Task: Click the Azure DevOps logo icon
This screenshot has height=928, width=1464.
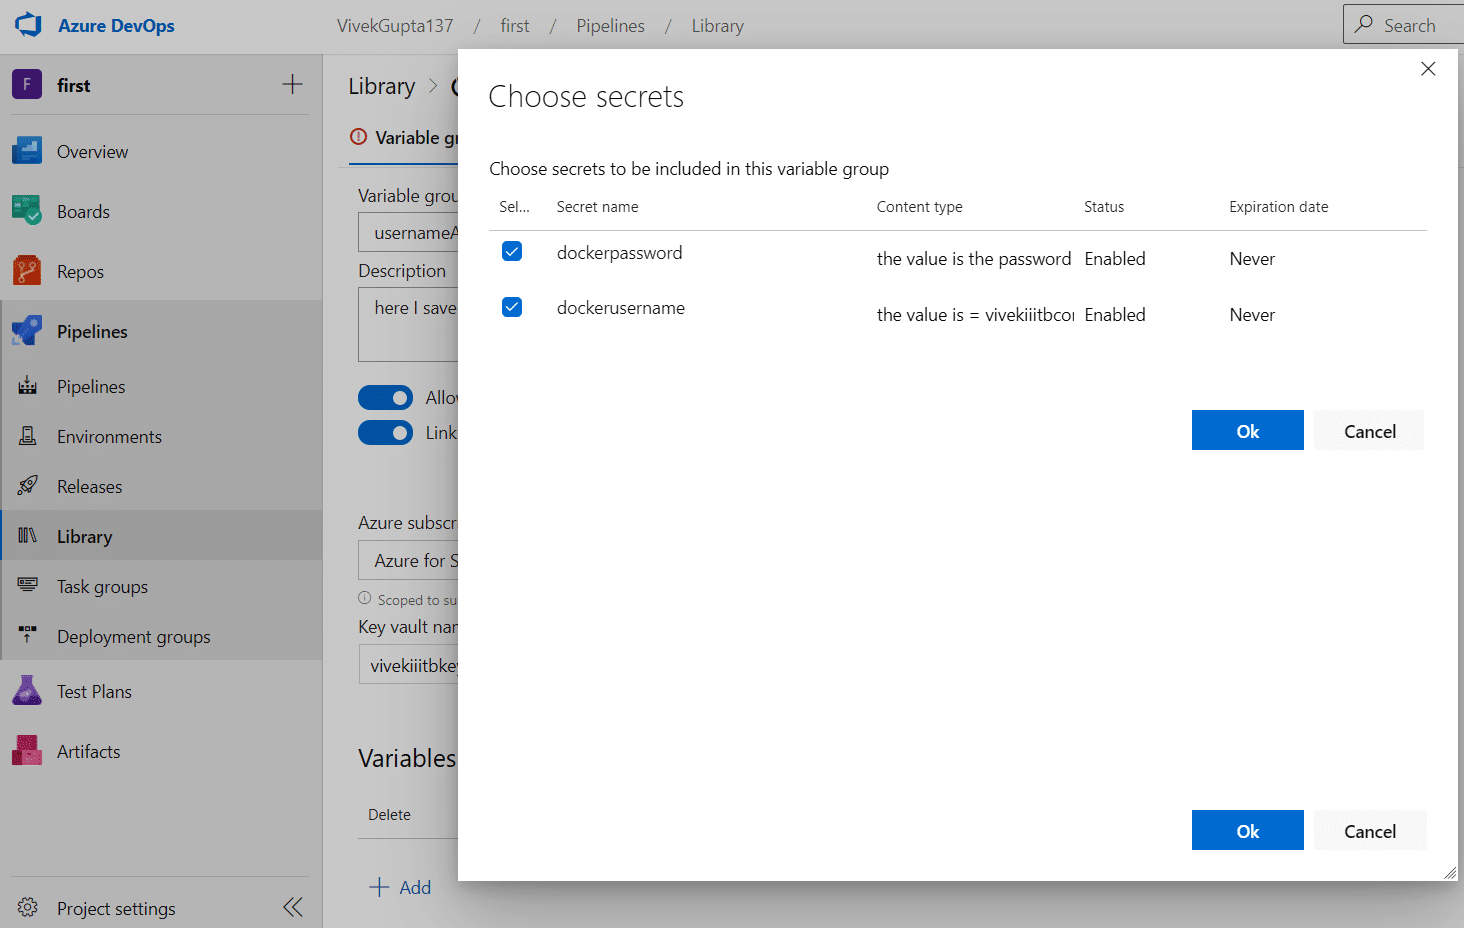Action: 28,25
